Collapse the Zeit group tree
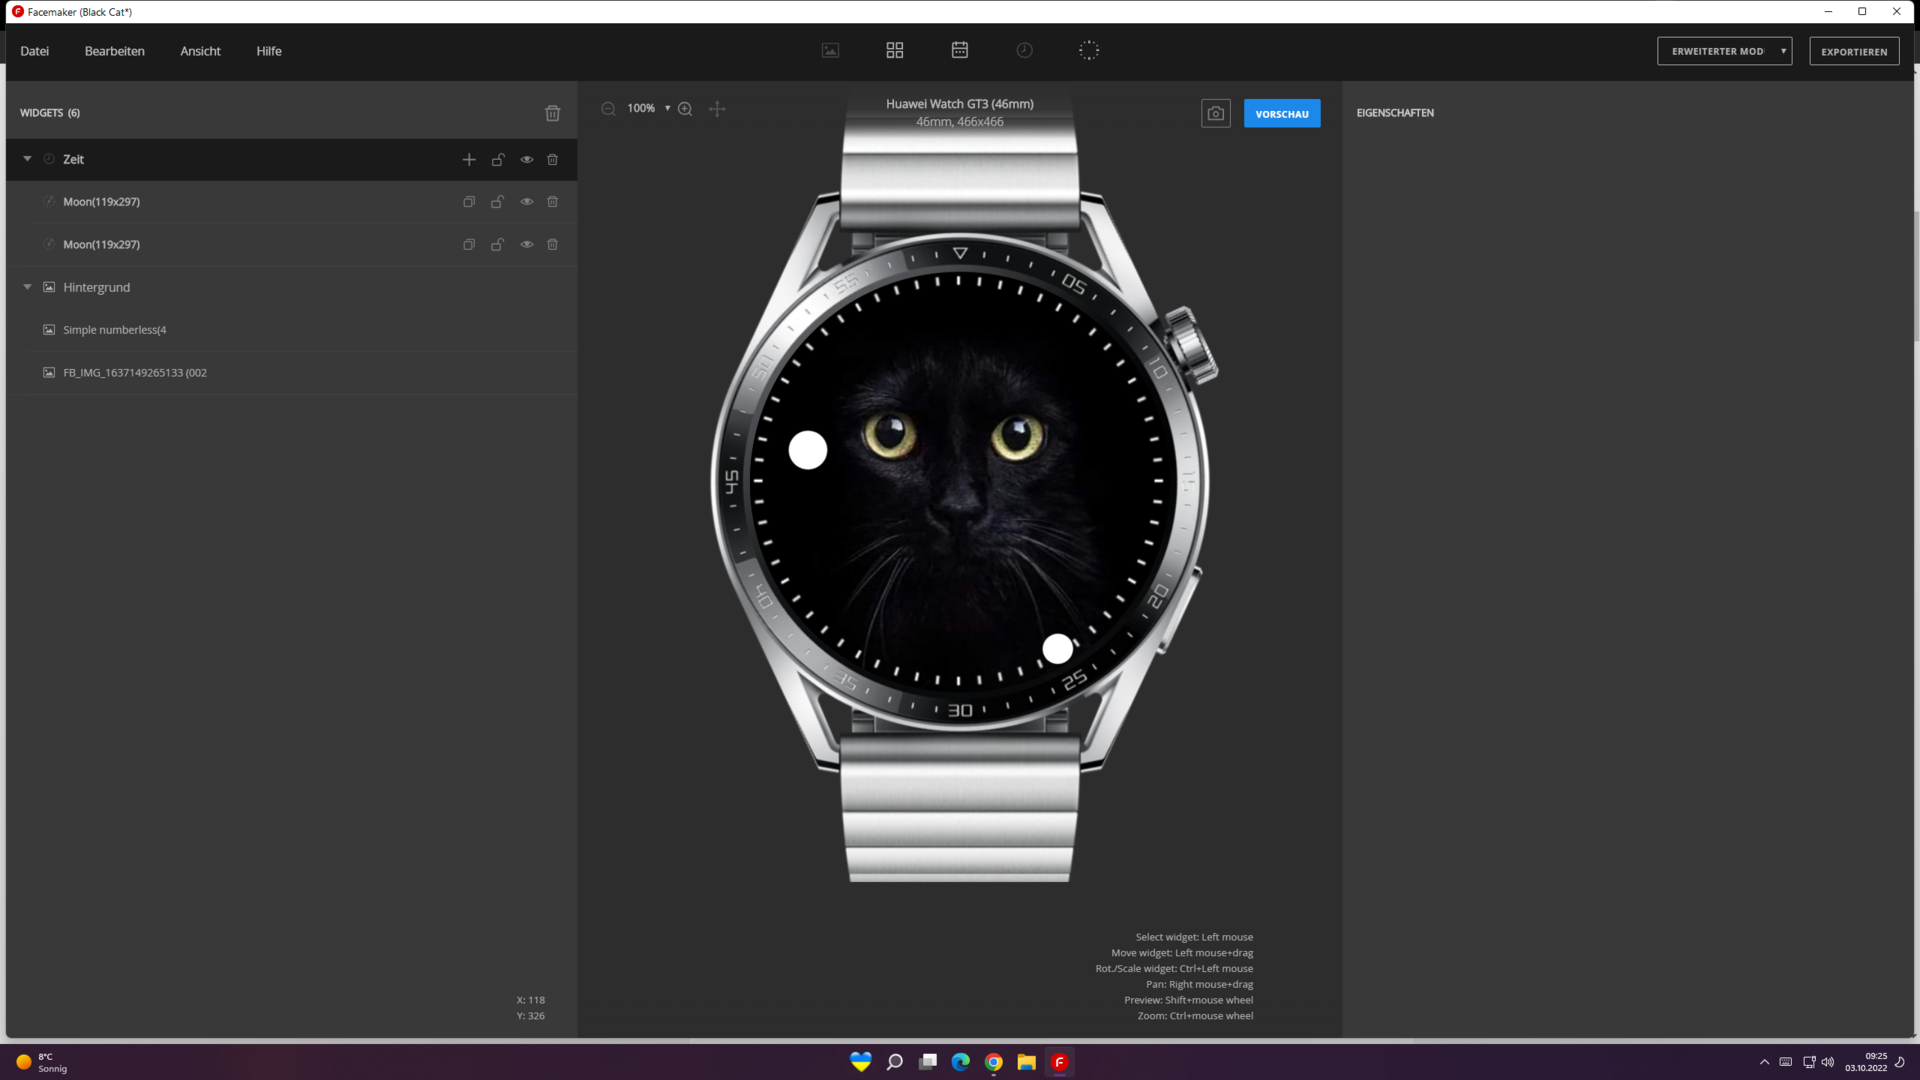 28,159
